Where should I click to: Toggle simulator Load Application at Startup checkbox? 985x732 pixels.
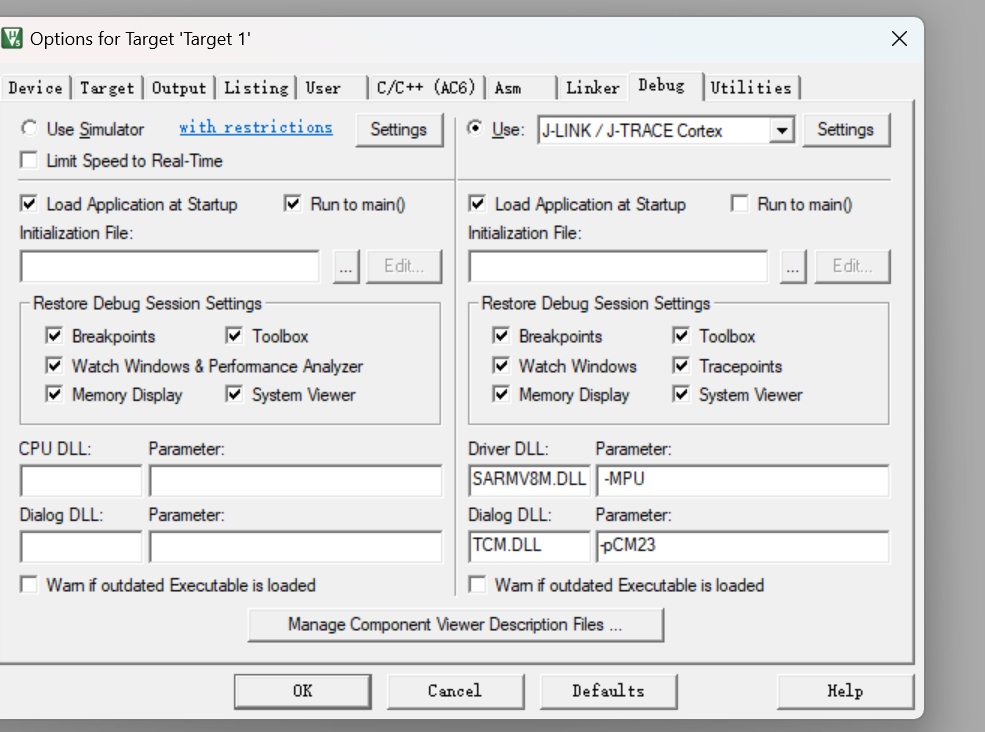pyautogui.click(x=29, y=204)
